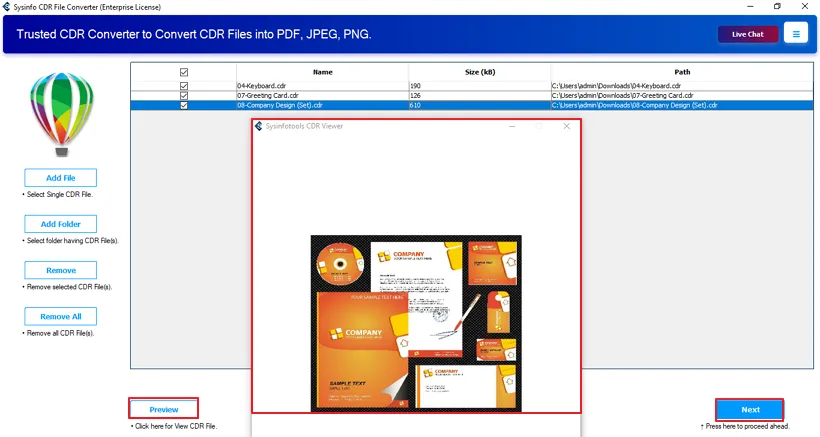Close the Sysinfotools CDR Viewer window
The image size is (820, 437).
pyautogui.click(x=566, y=126)
